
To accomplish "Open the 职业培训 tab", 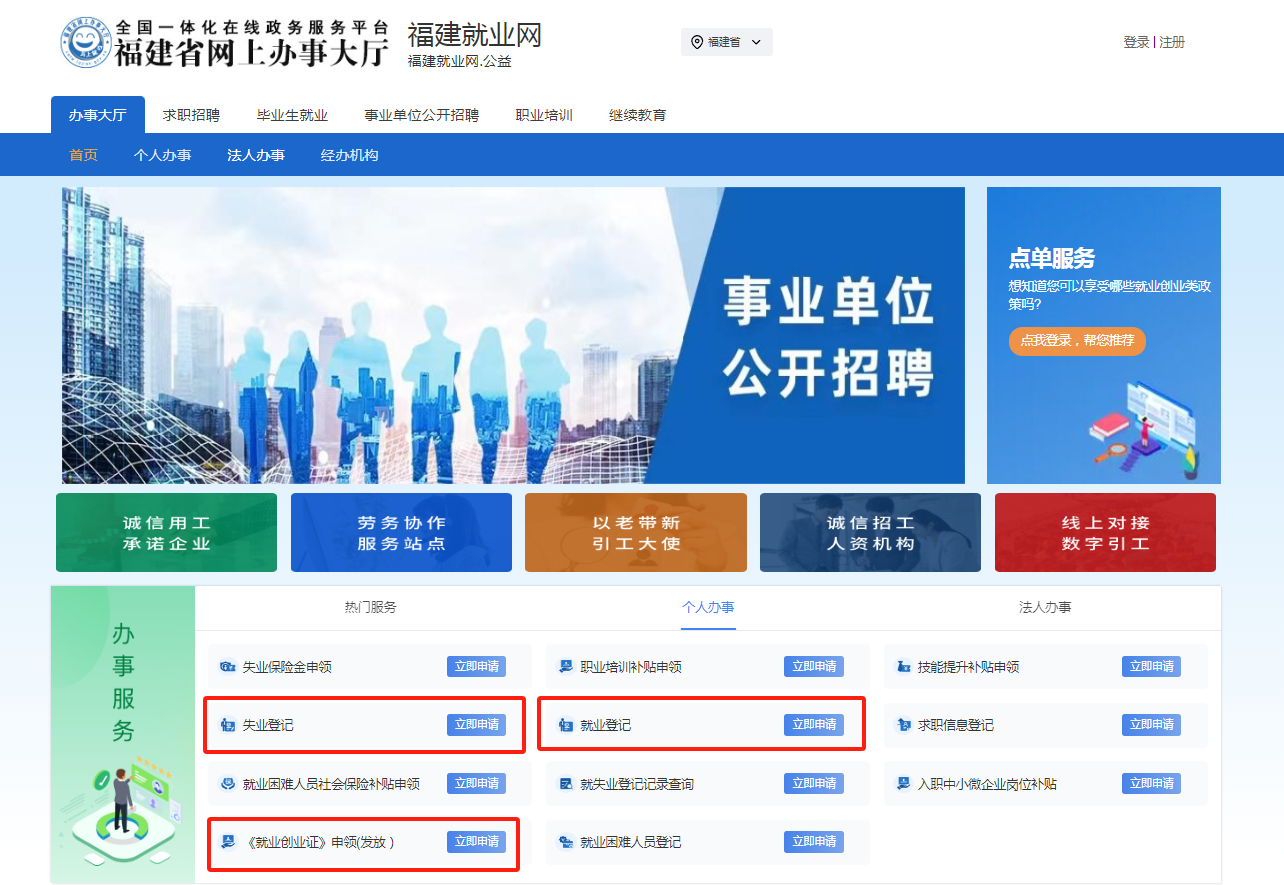I will (x=544, y=115).
